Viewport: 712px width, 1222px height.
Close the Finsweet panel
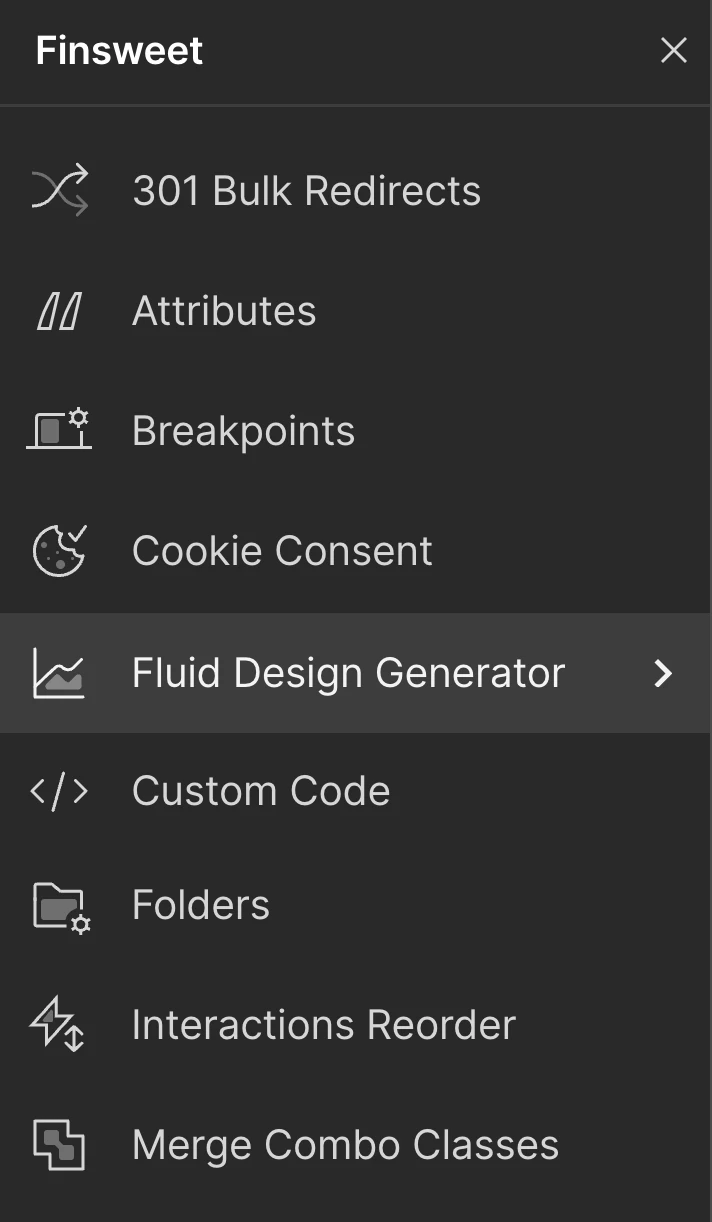674,50
